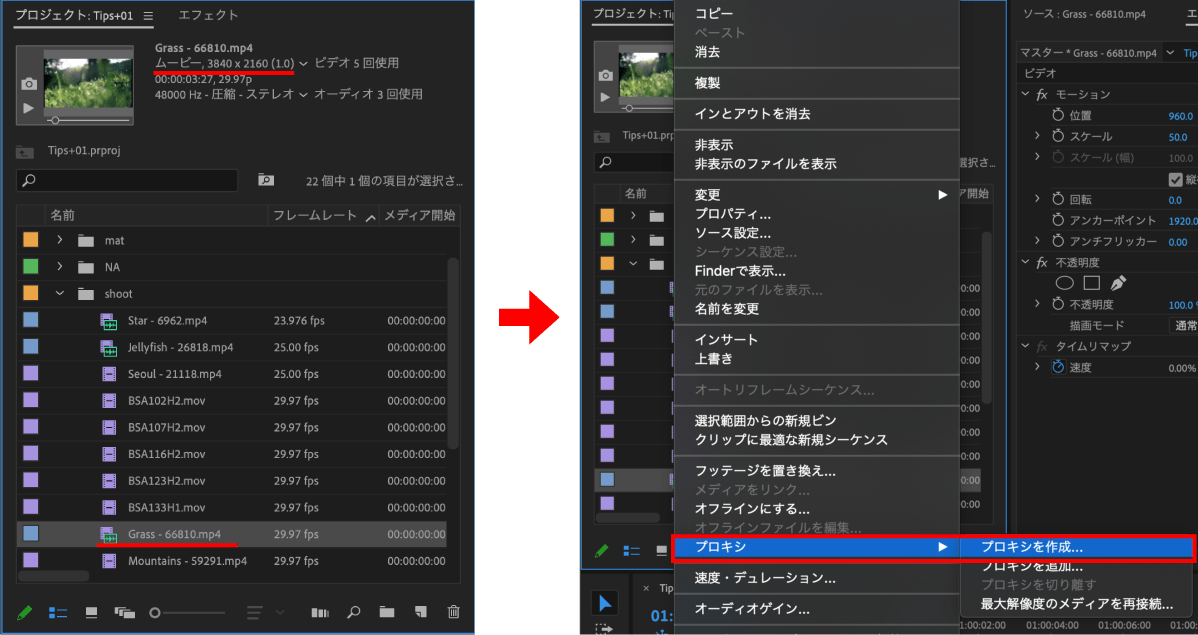Choose プロパティ... from the context menu

(x=733, y=214)
